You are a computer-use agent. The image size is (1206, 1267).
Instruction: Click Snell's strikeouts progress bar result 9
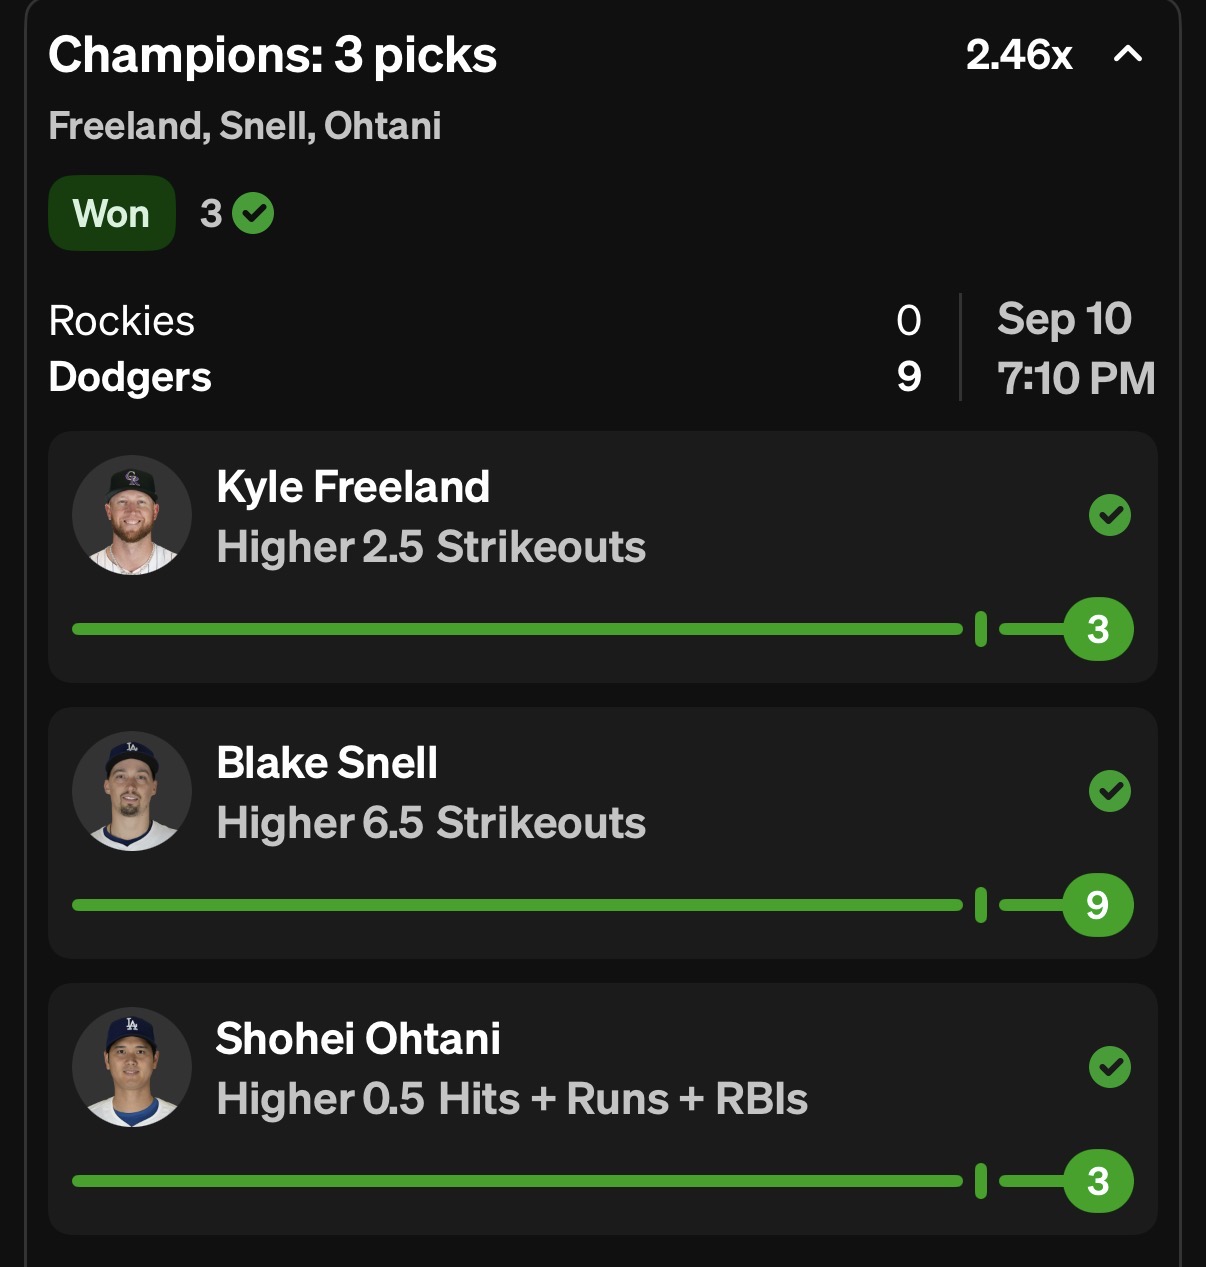(1097, 905)
